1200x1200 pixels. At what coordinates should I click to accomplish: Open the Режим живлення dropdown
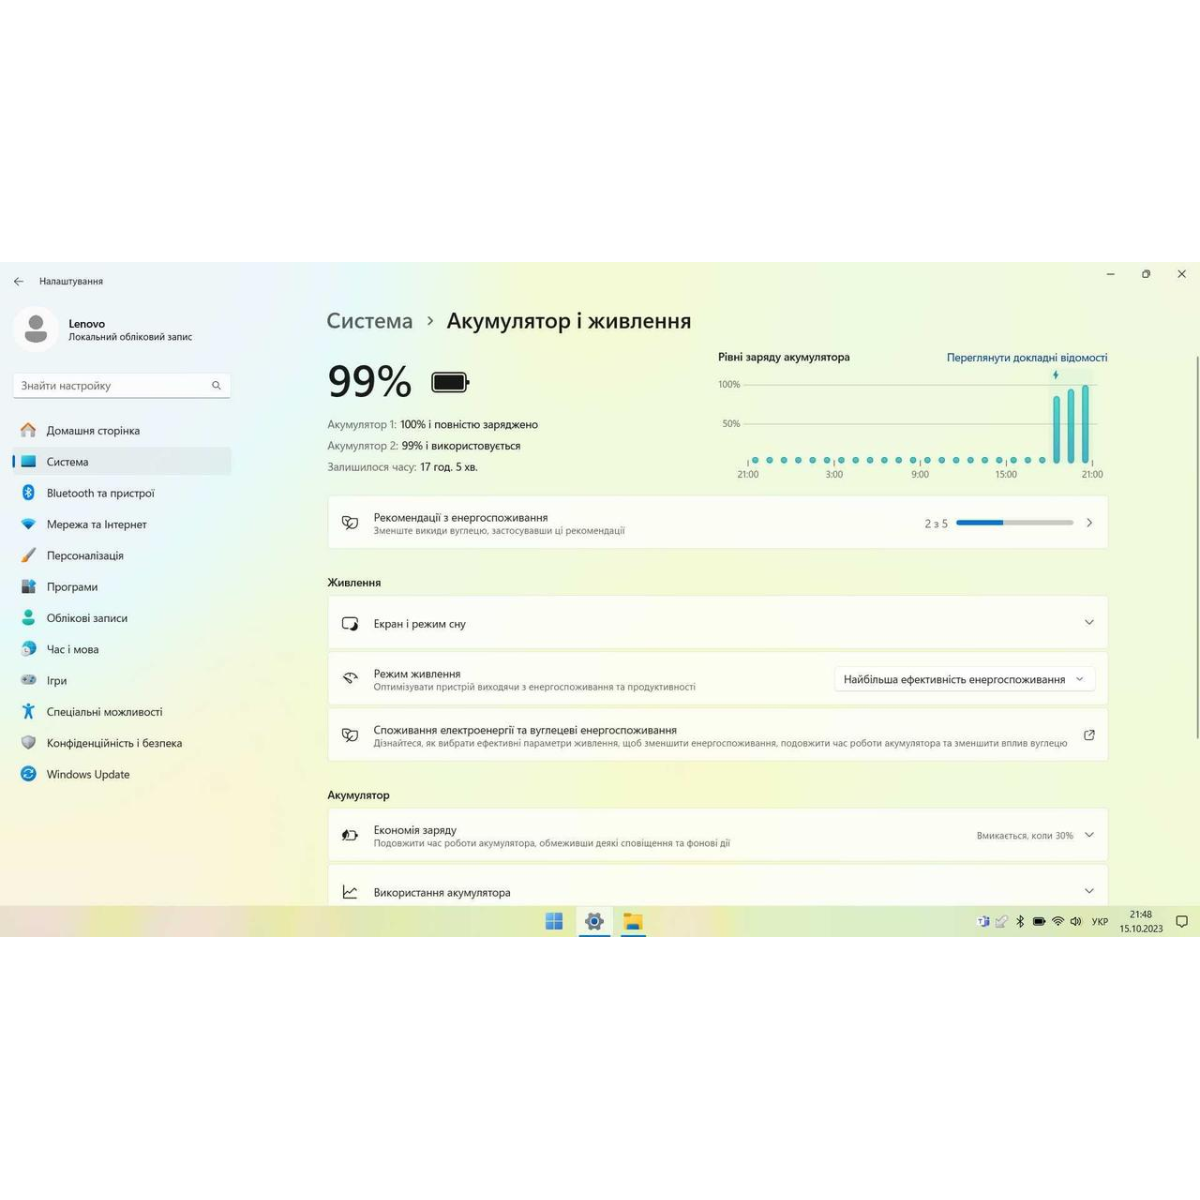coord(964,680)
